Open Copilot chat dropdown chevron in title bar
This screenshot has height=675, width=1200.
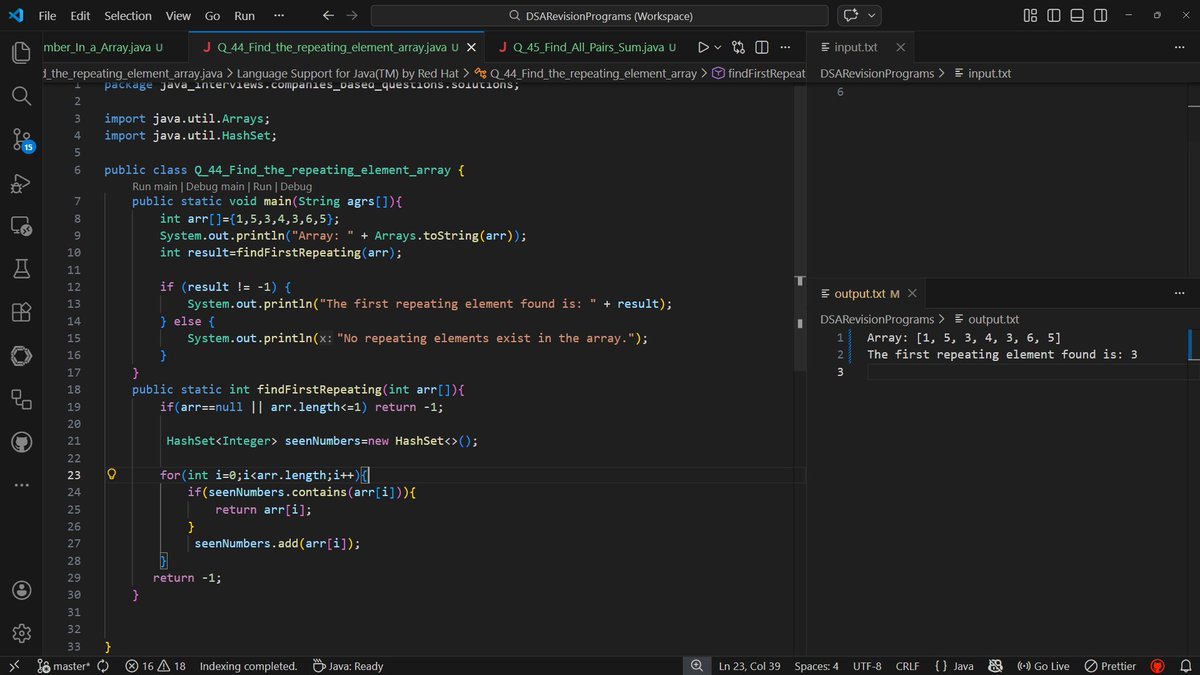[872, 16]
